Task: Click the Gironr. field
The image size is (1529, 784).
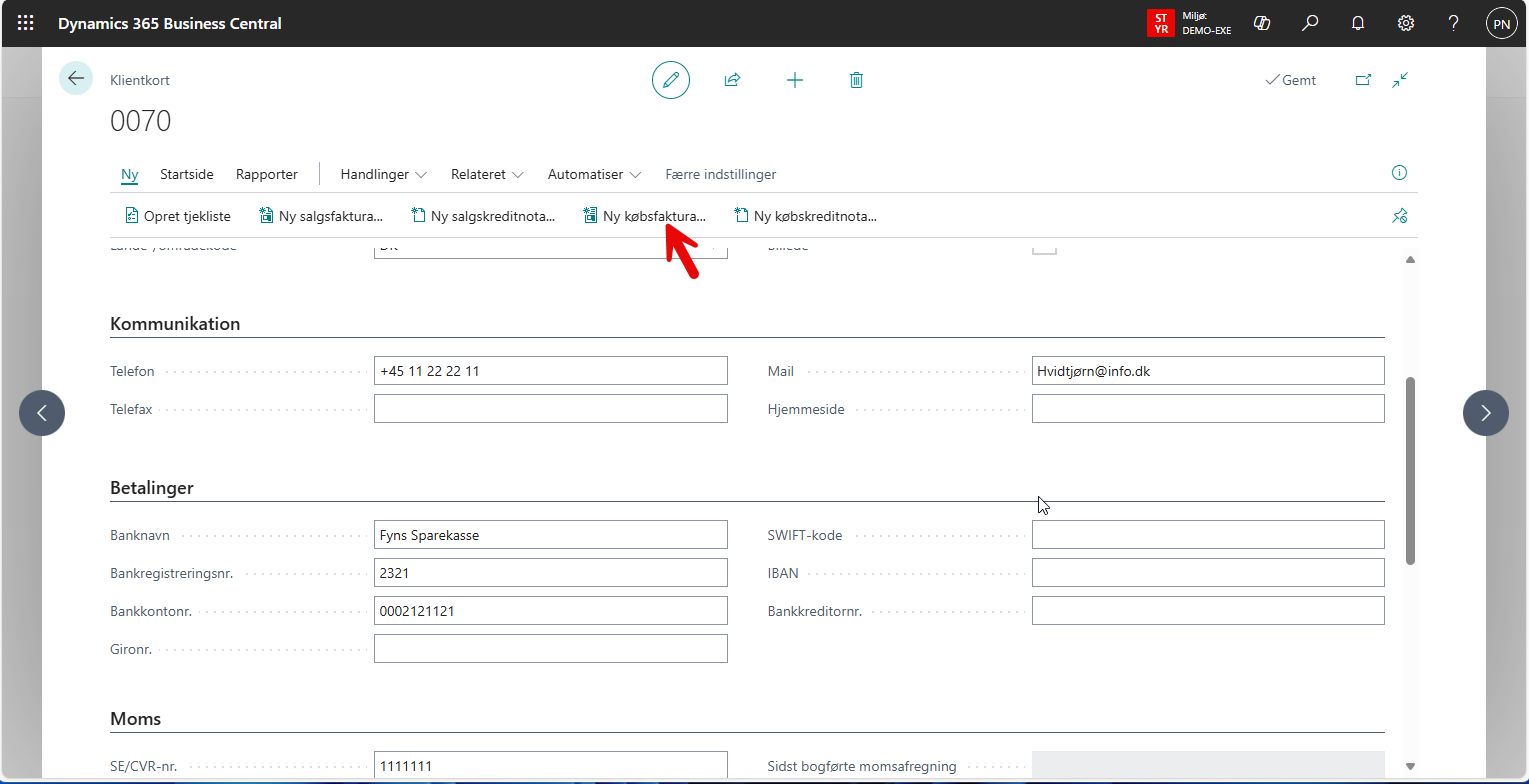Action: (x=551, y=649)
